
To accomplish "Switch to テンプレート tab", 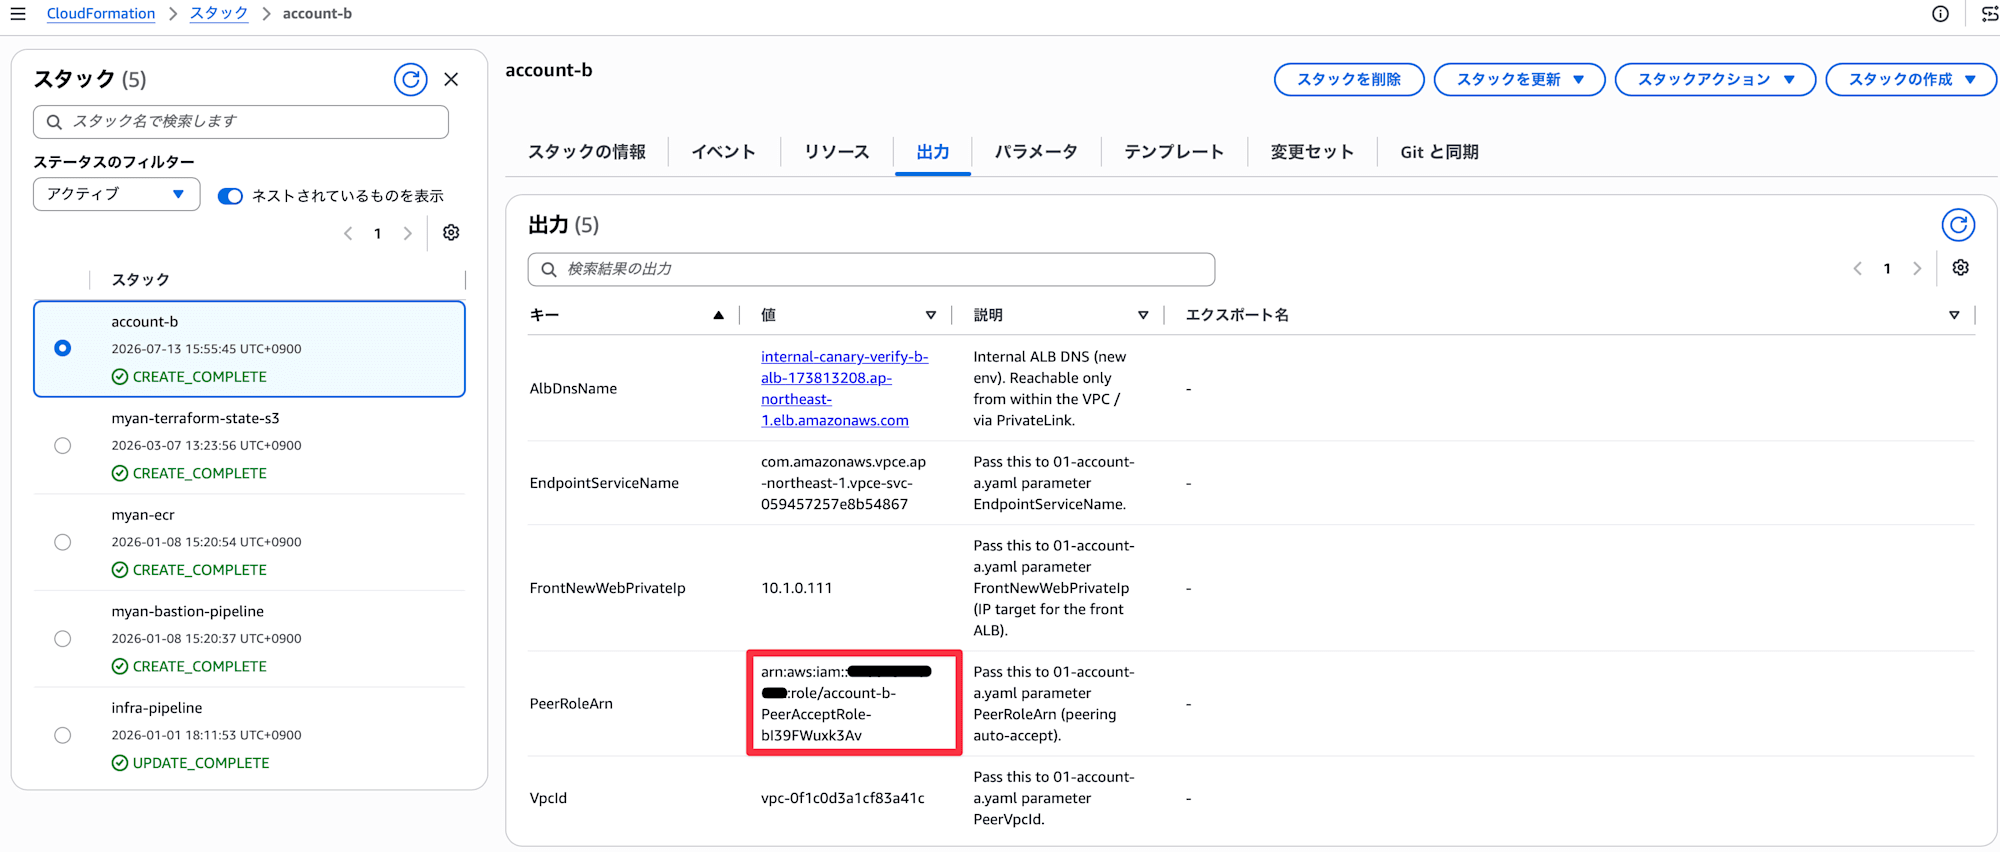I will [1174, 152].
